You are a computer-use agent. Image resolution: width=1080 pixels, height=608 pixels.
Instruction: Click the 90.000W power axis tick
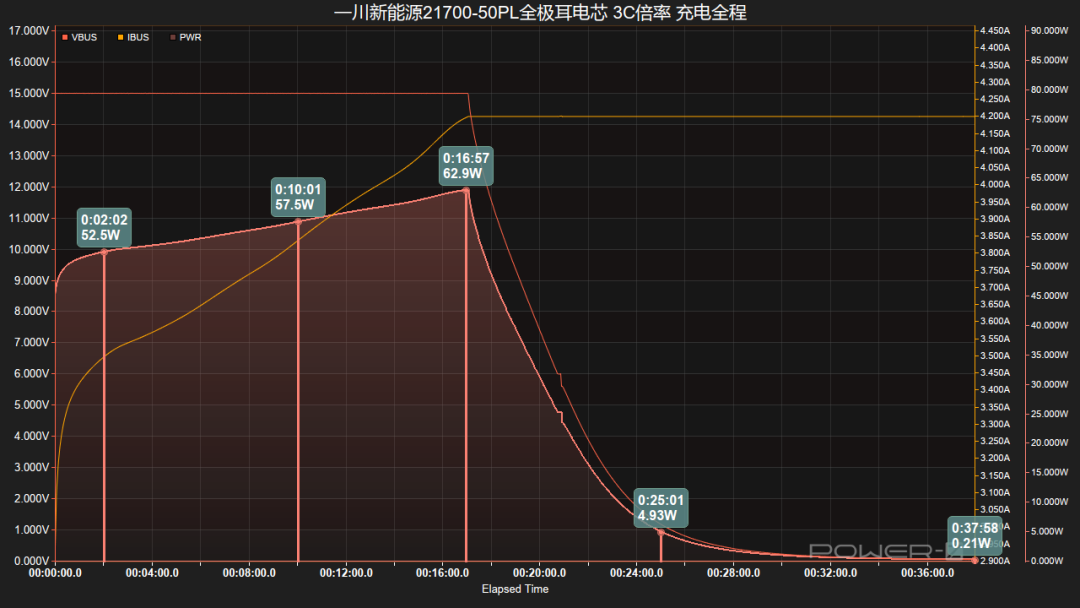[x=1050, y=30]
